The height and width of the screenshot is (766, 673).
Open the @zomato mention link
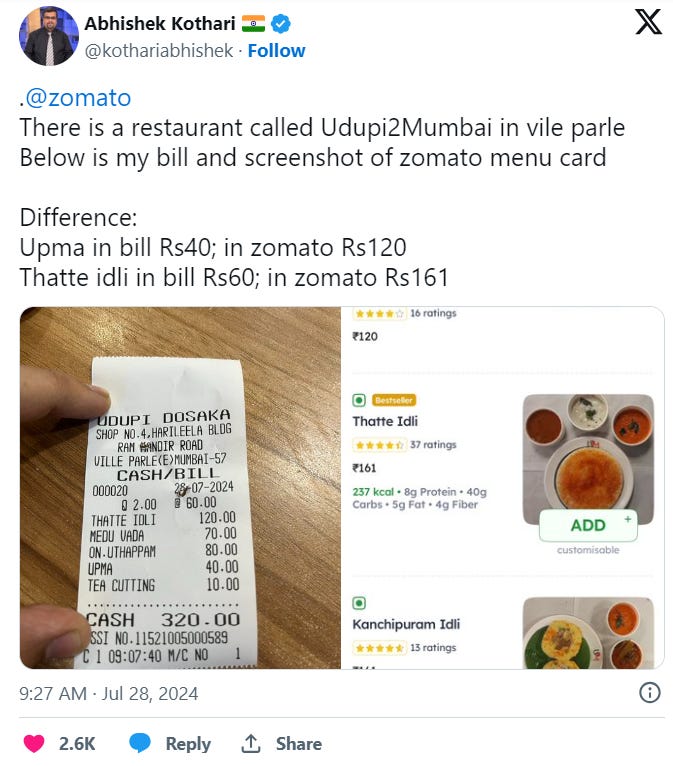[78, 98]
